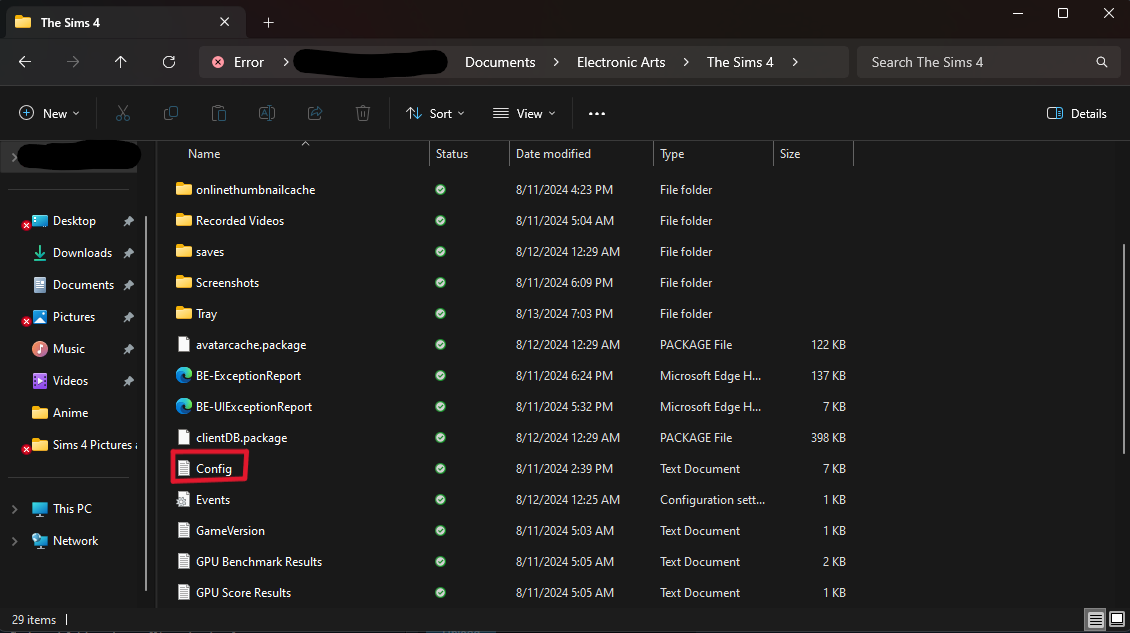Go to Electronic Arts in the breadcrumb
1130x633 pixels.
[x=620, y=62]
